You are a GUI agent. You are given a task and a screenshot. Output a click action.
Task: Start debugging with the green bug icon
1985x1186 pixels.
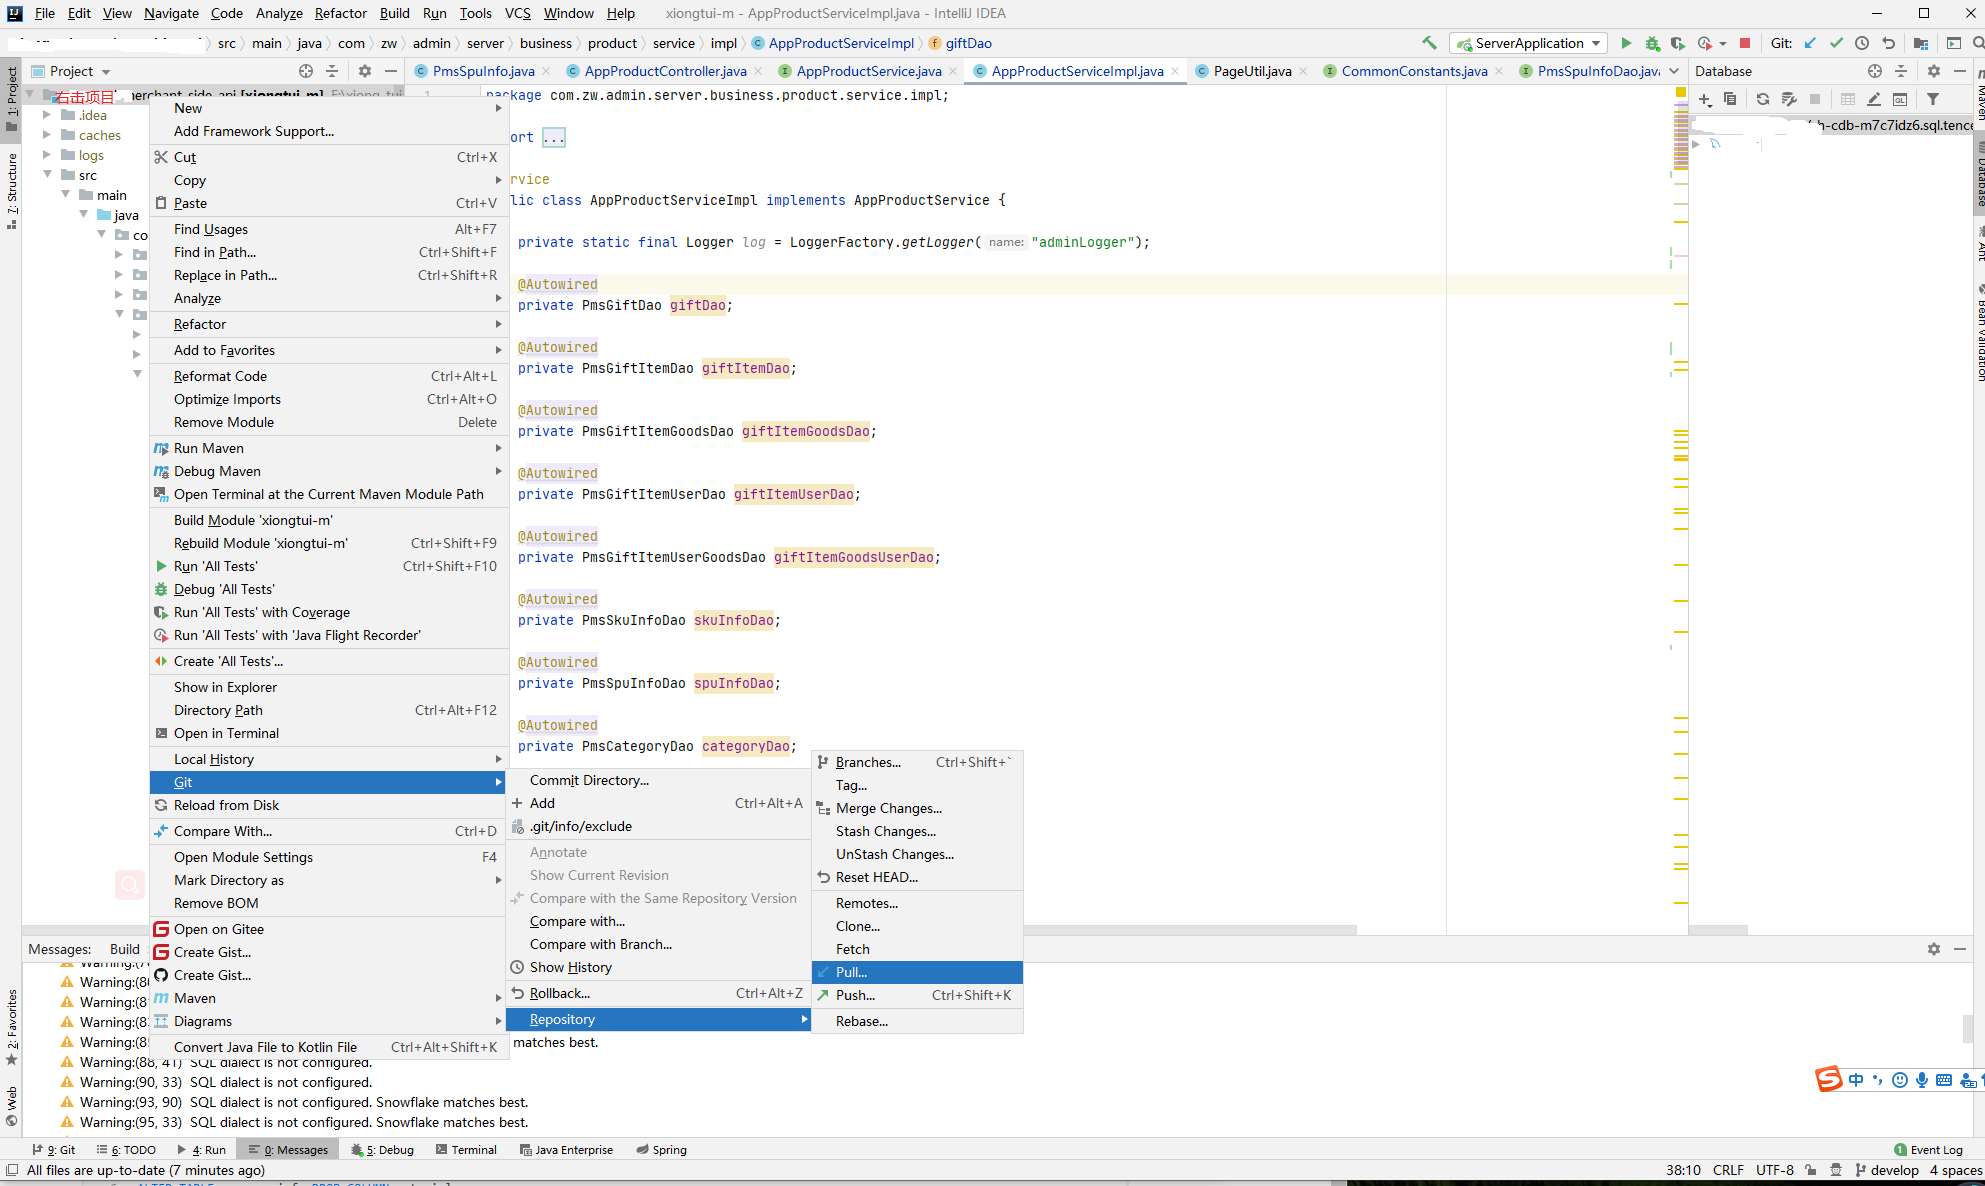point(1652,43)
